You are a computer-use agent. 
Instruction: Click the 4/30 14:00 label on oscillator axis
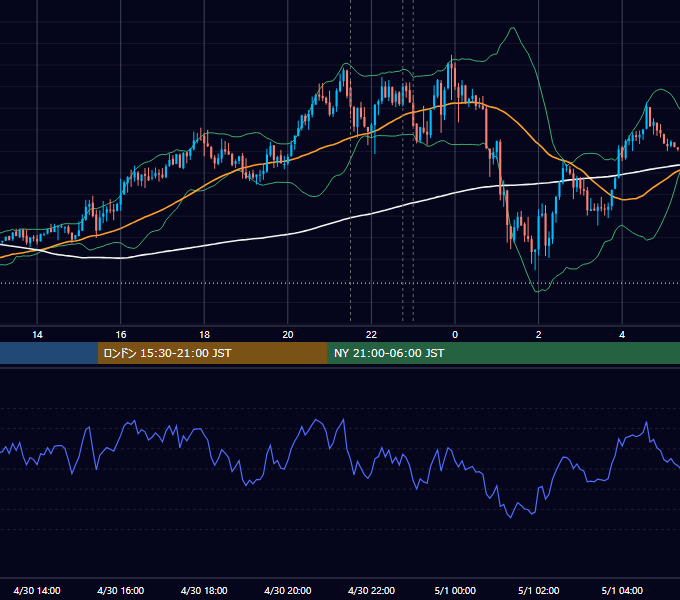37,590
